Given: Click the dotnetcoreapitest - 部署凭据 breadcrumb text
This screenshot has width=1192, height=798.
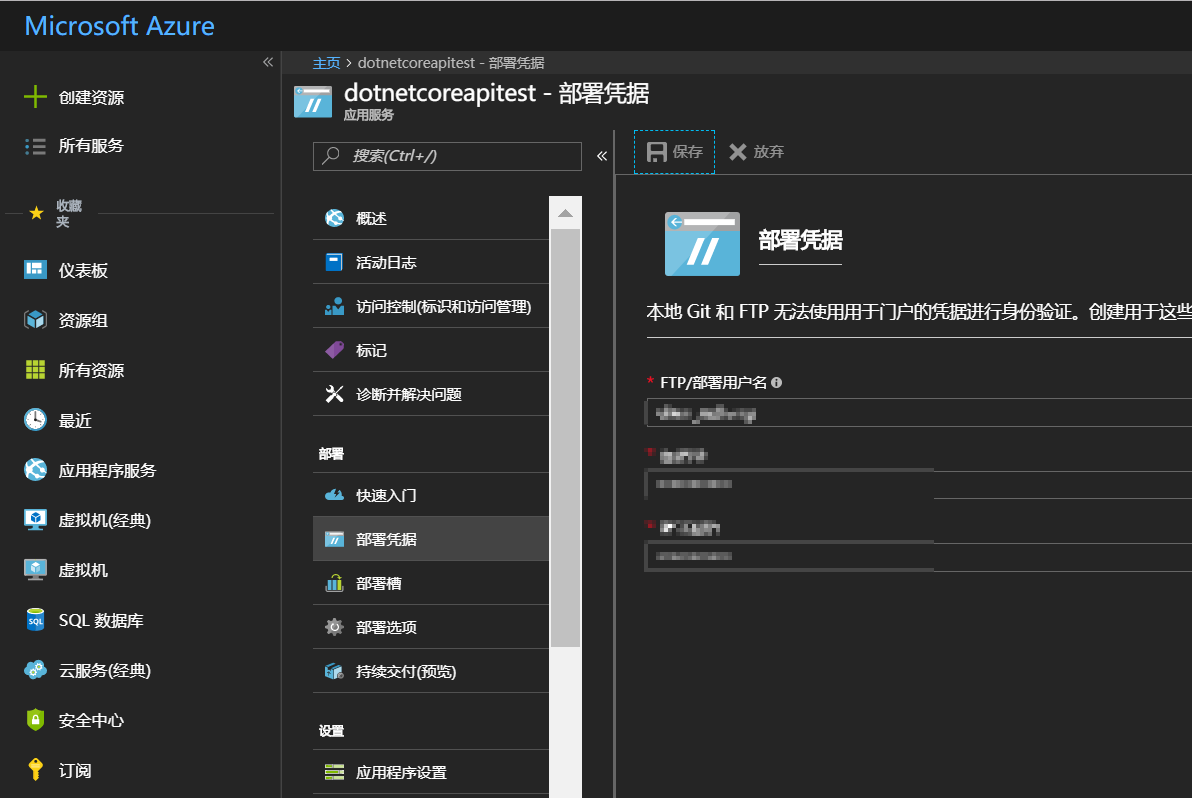Looking at the screenshot, I should [x=451, y=63].
